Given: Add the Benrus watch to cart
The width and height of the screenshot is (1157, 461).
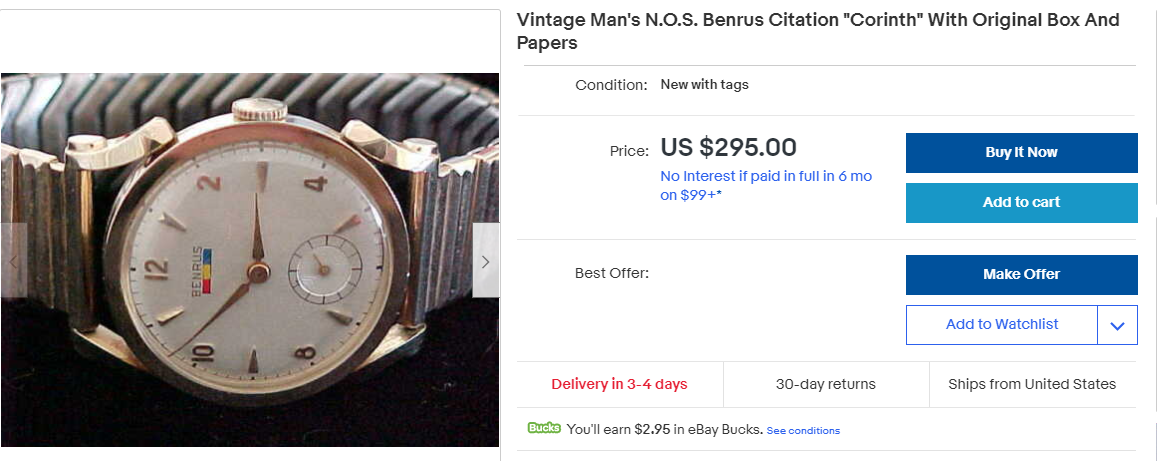Looking at the screenshot, I should tap(1021, 202).
